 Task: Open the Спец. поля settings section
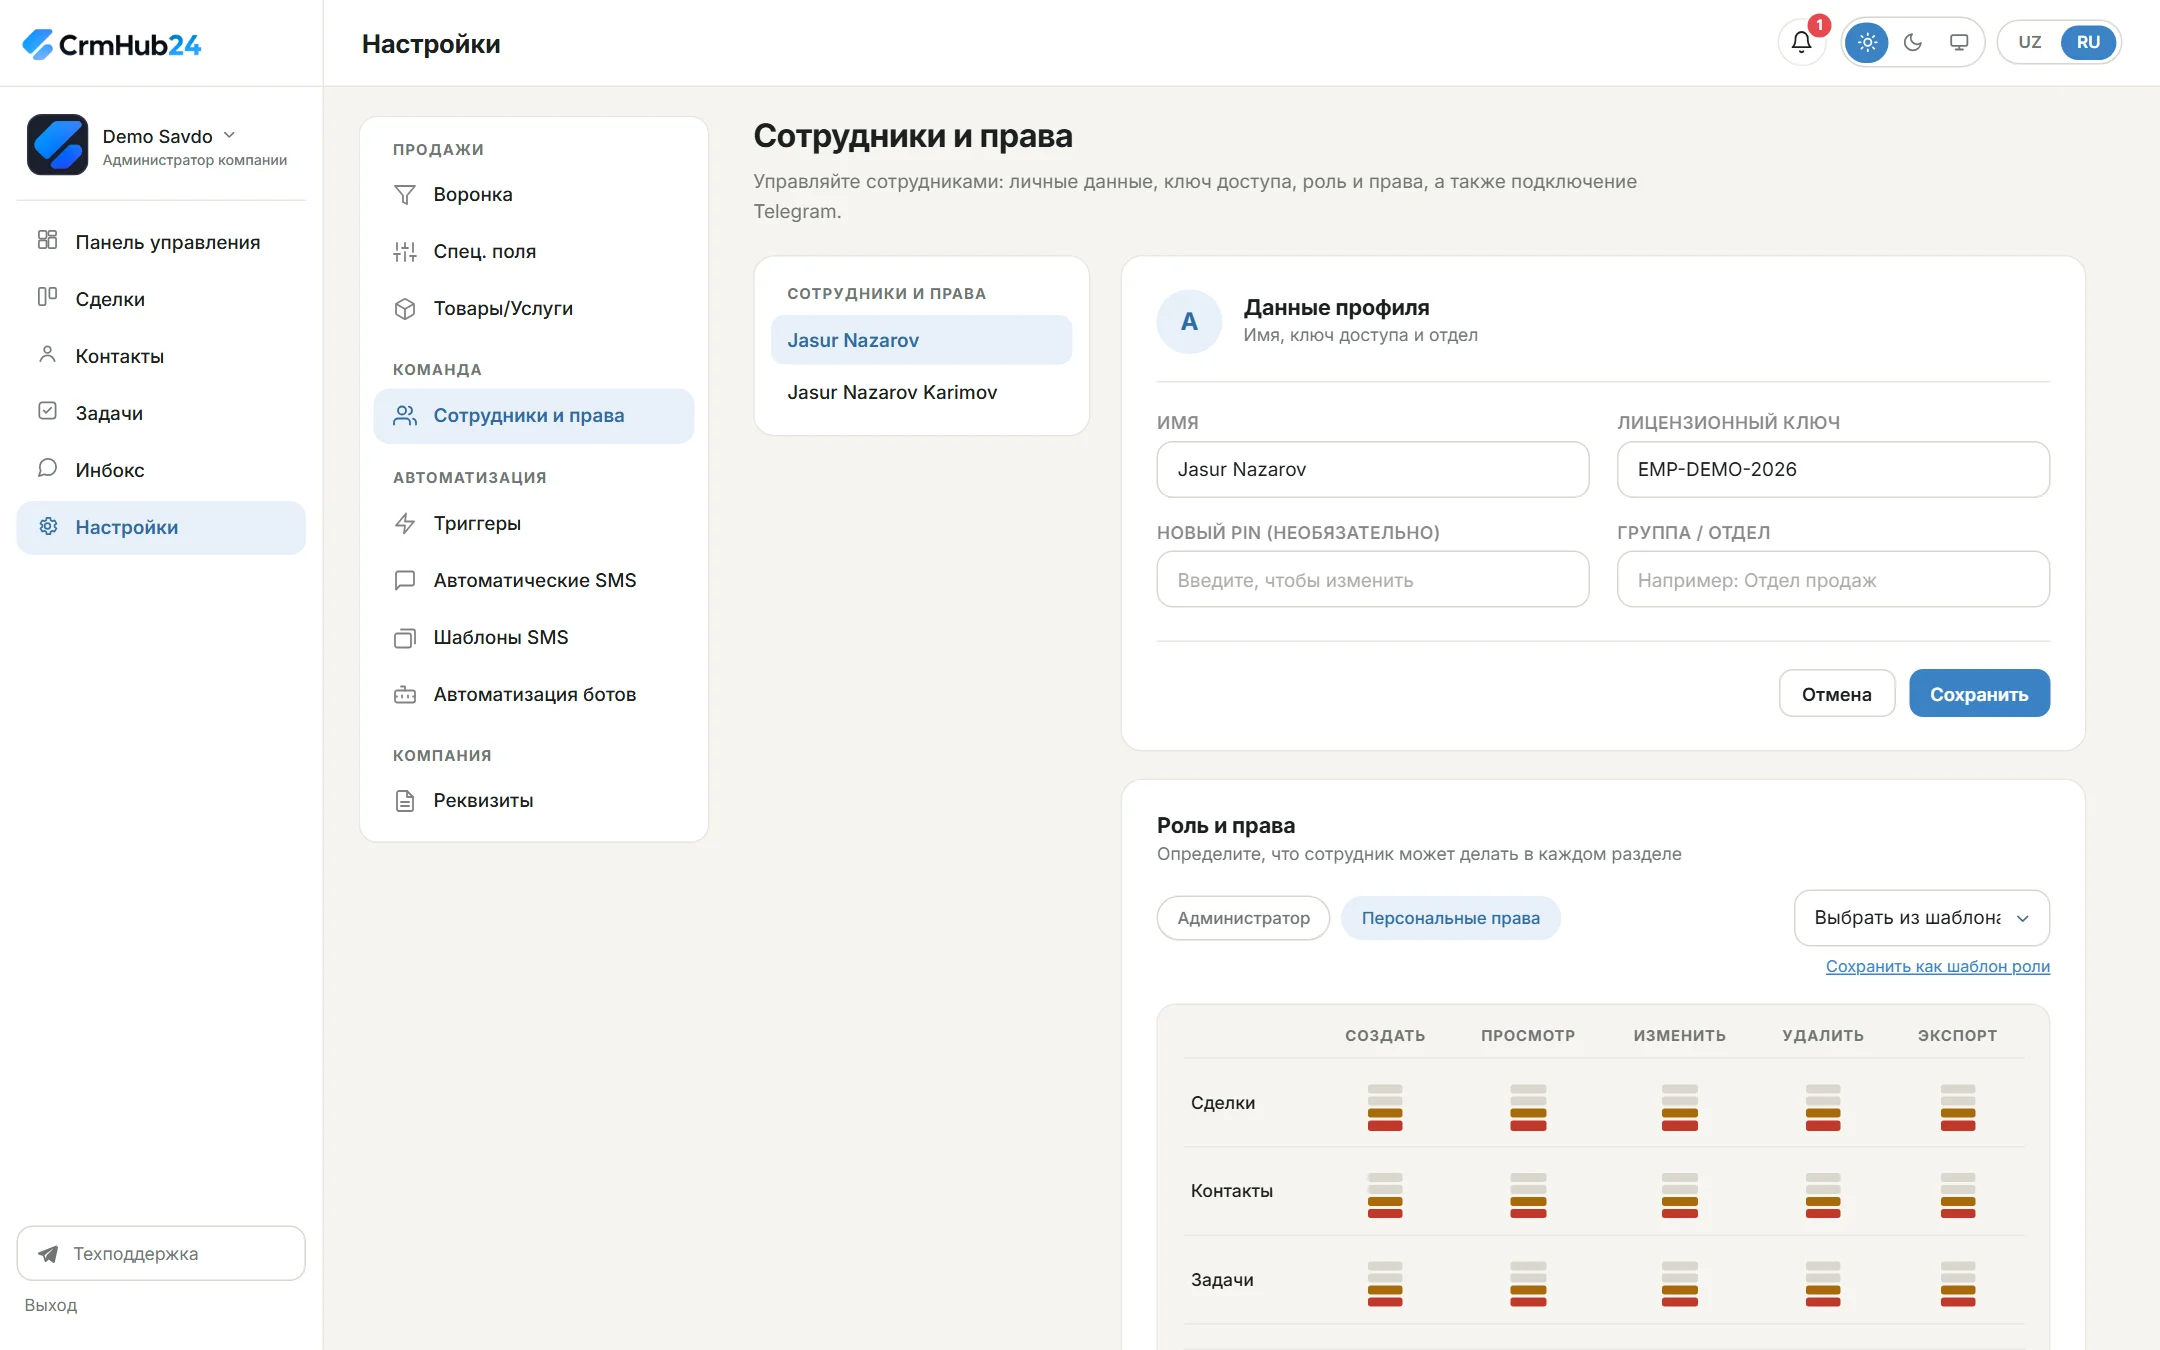point(533,251)
